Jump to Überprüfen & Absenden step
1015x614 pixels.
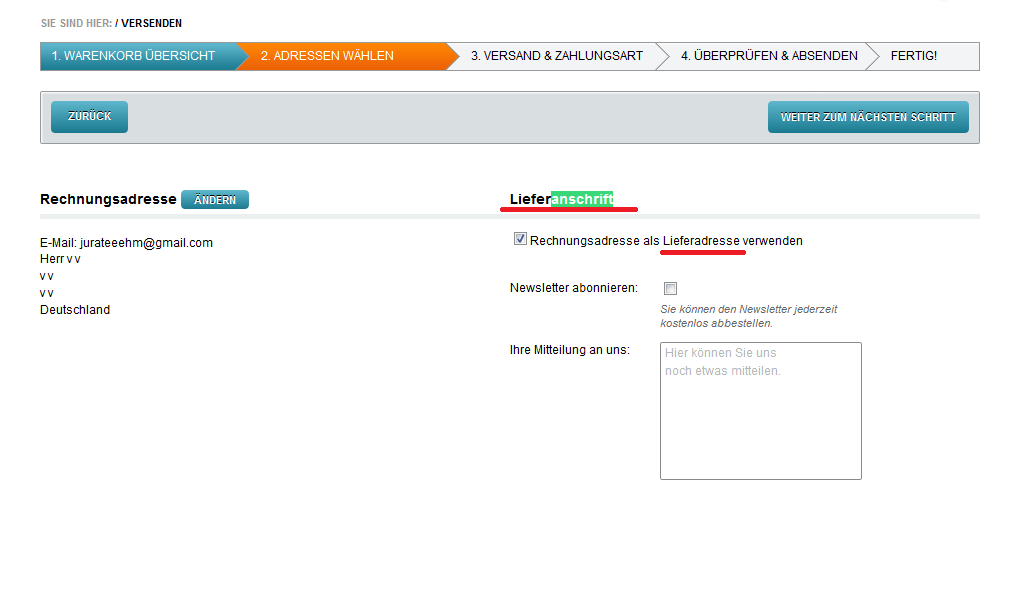769,56
